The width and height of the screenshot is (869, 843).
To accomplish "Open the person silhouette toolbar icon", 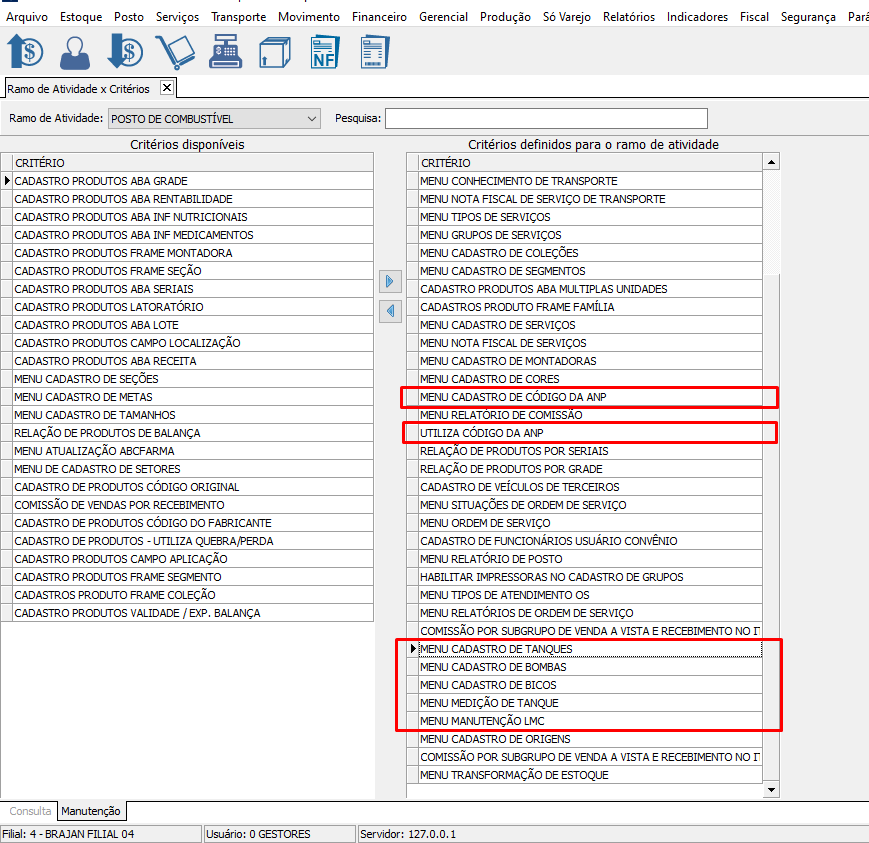I will [74, 51].
